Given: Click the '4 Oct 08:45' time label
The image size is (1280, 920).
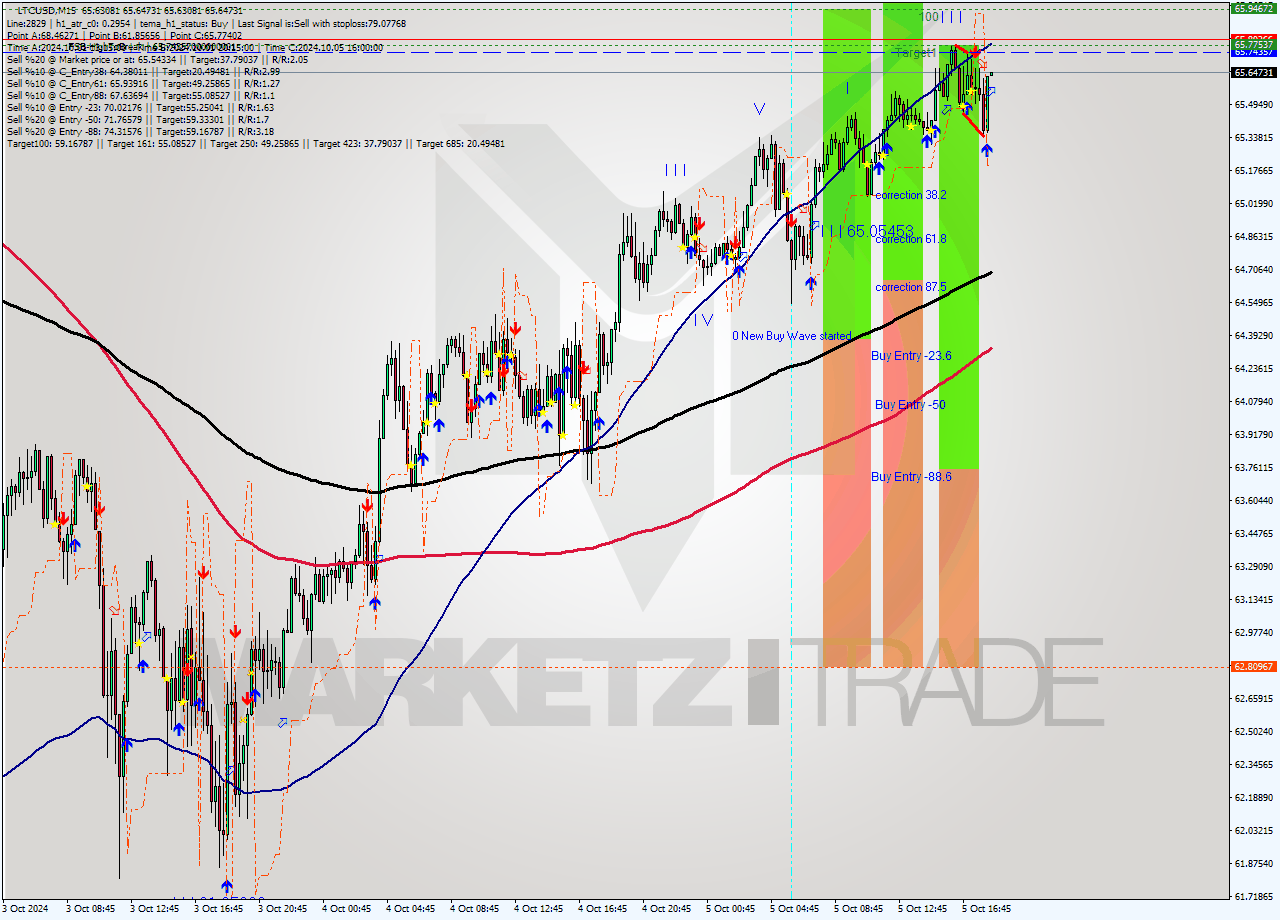Looking at the screenshot, I should pyautogui.click(x=474, y=909).
